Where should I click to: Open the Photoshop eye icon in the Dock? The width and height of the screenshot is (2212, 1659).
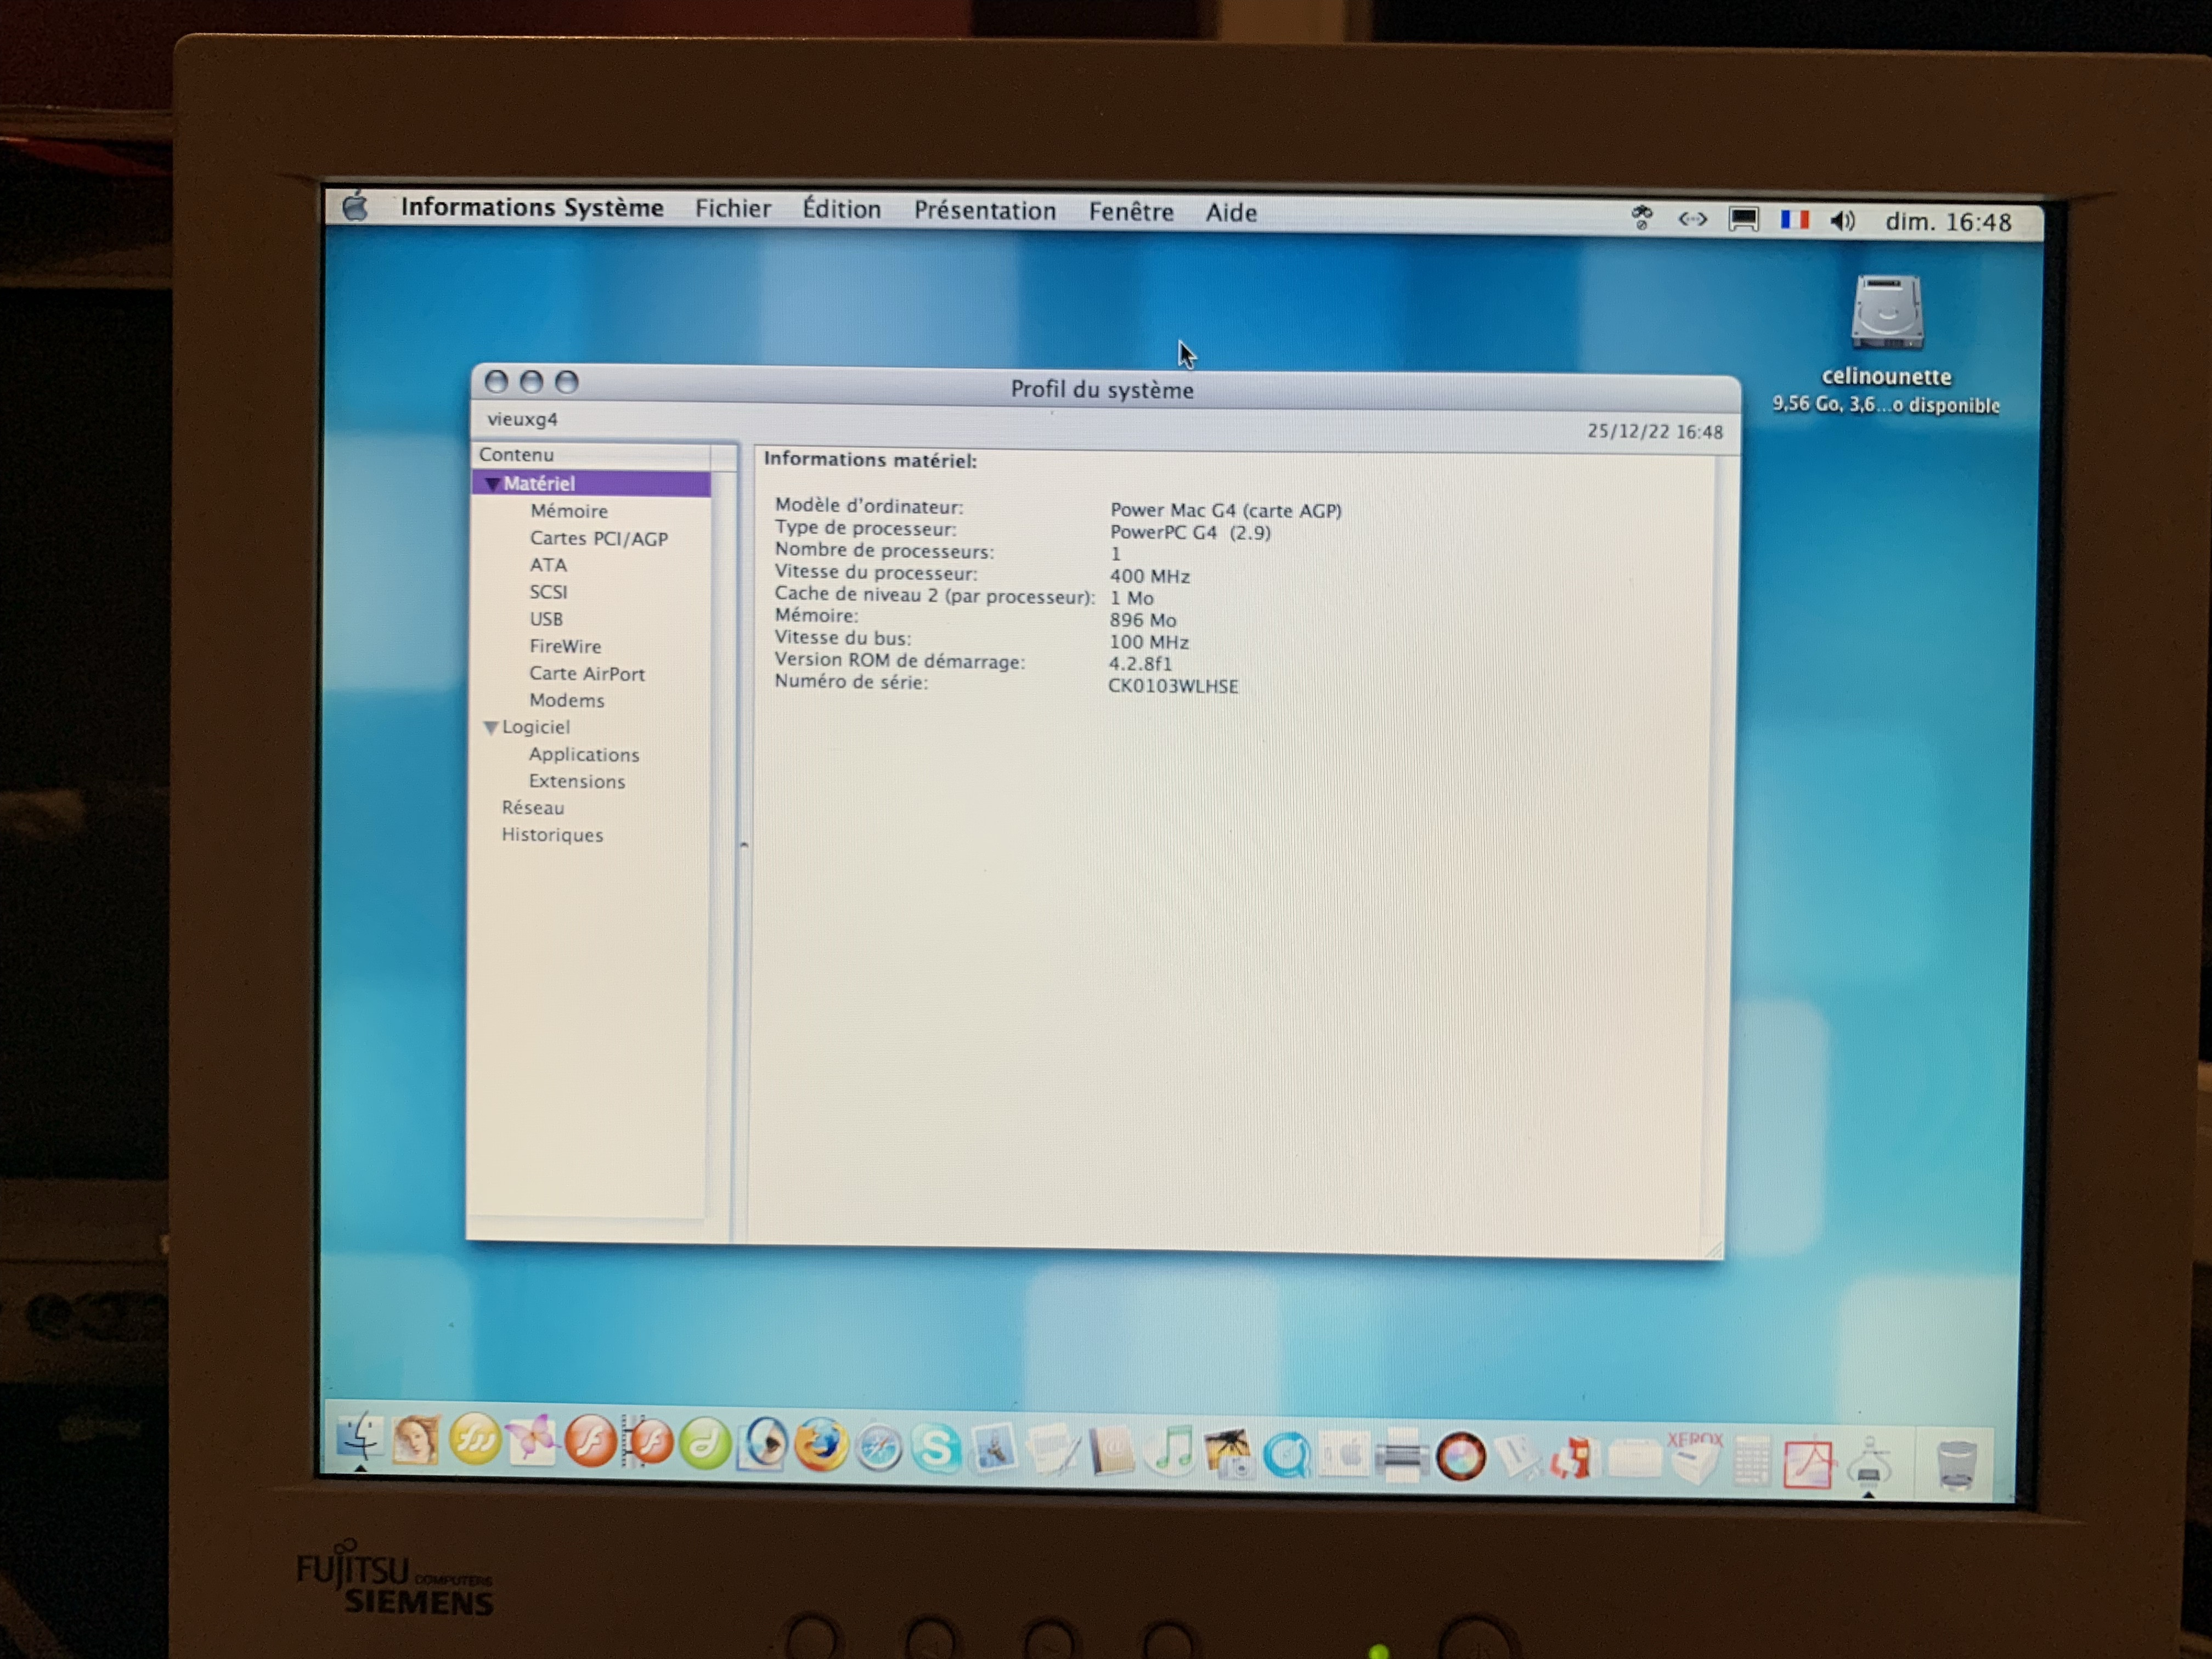coord(764,1445)
